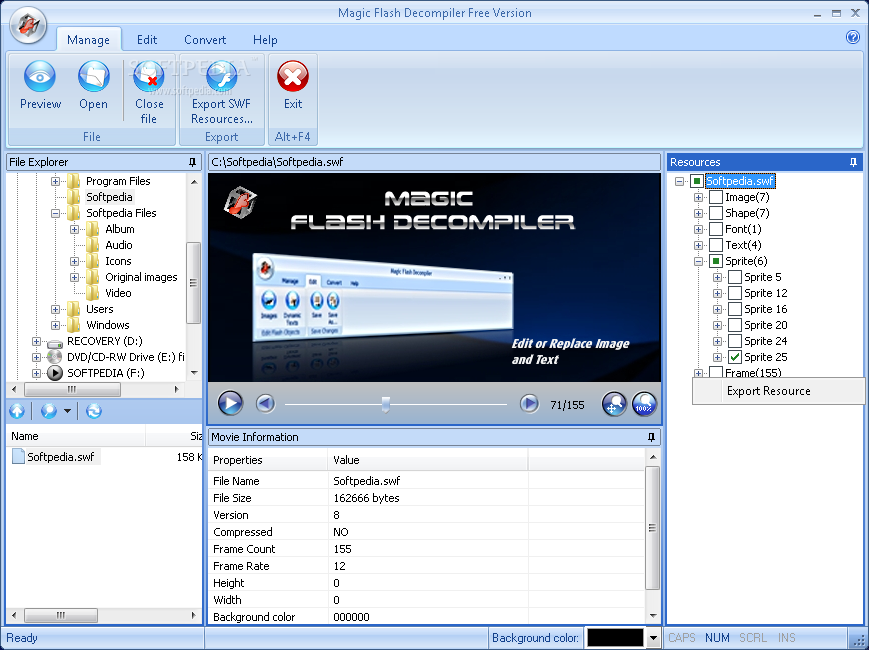Click the 100% zoom icon

tap(644, 404)
